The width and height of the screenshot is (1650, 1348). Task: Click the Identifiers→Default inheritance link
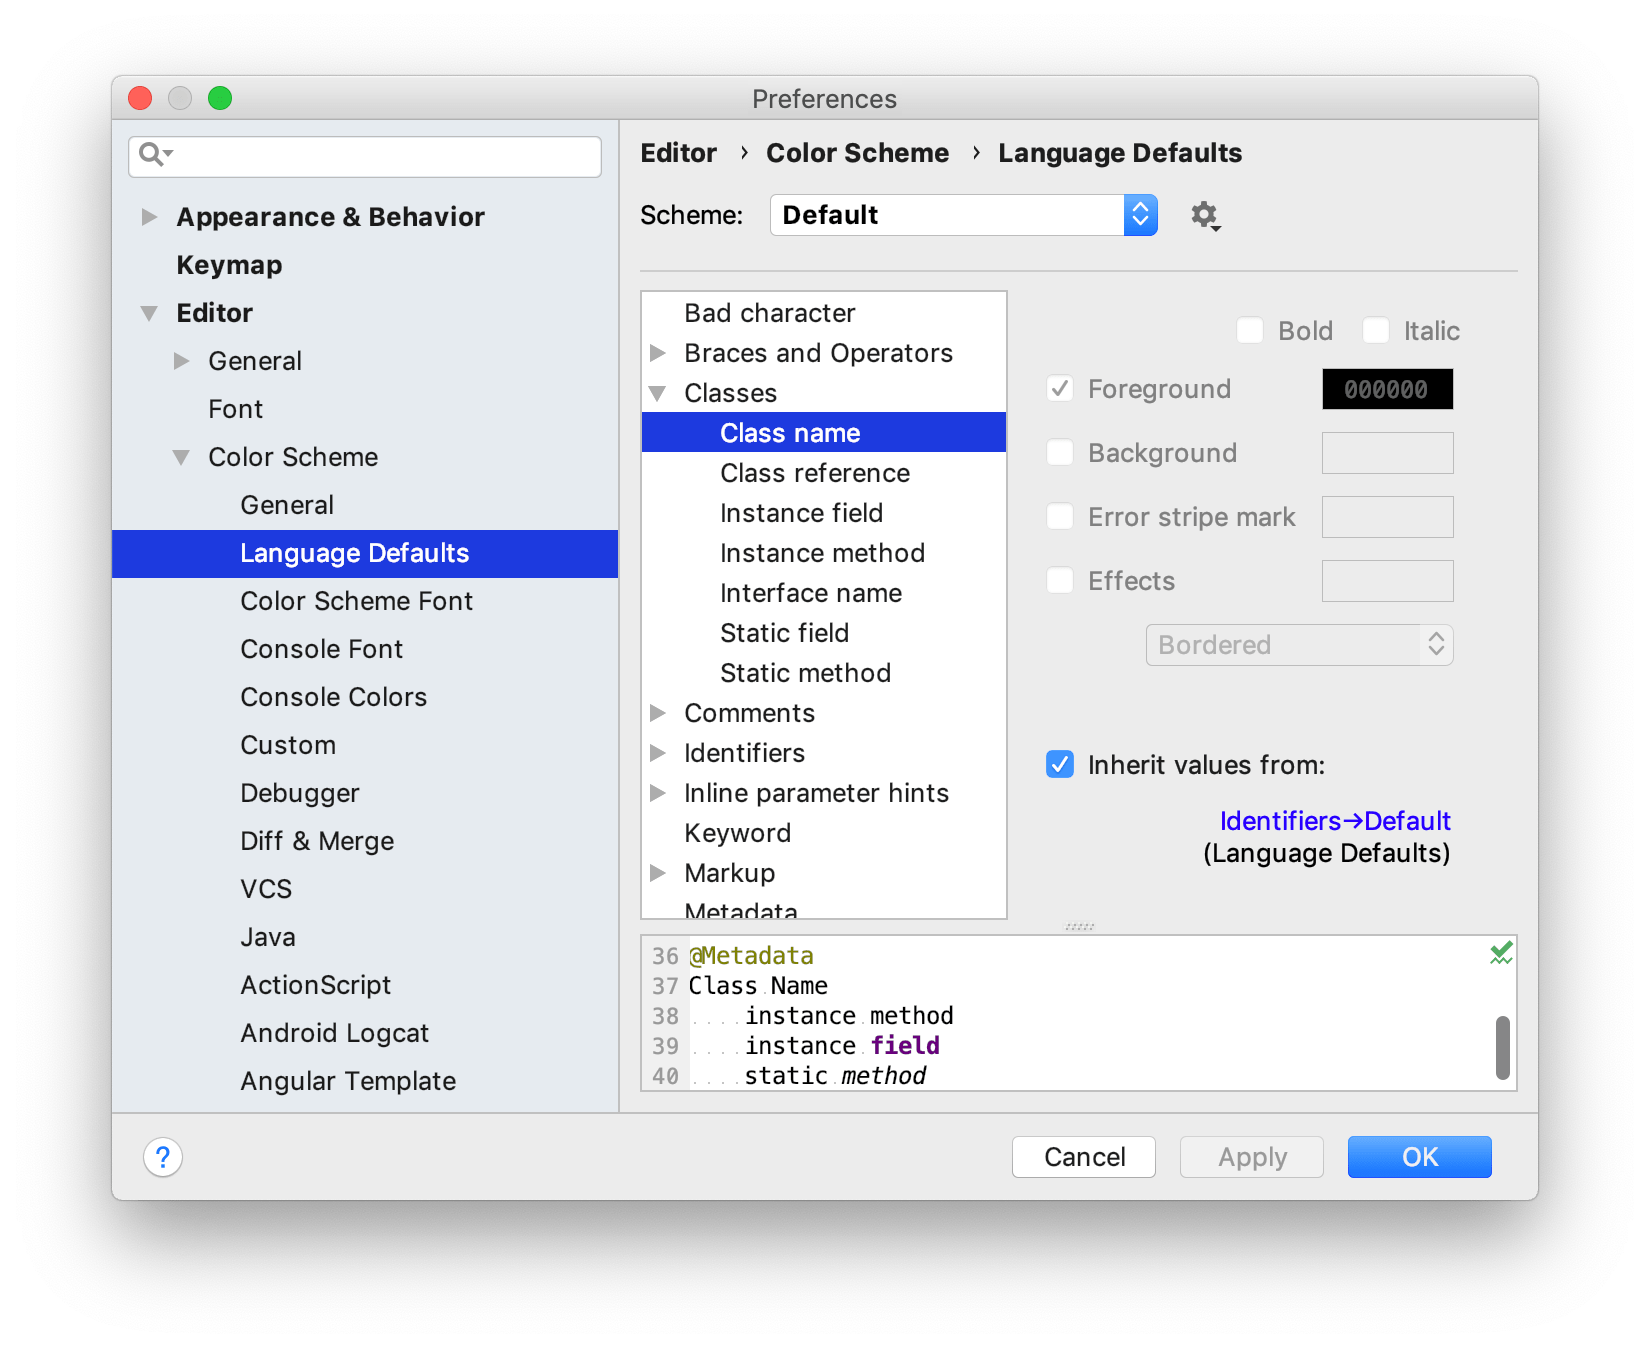click(1334, 820)
